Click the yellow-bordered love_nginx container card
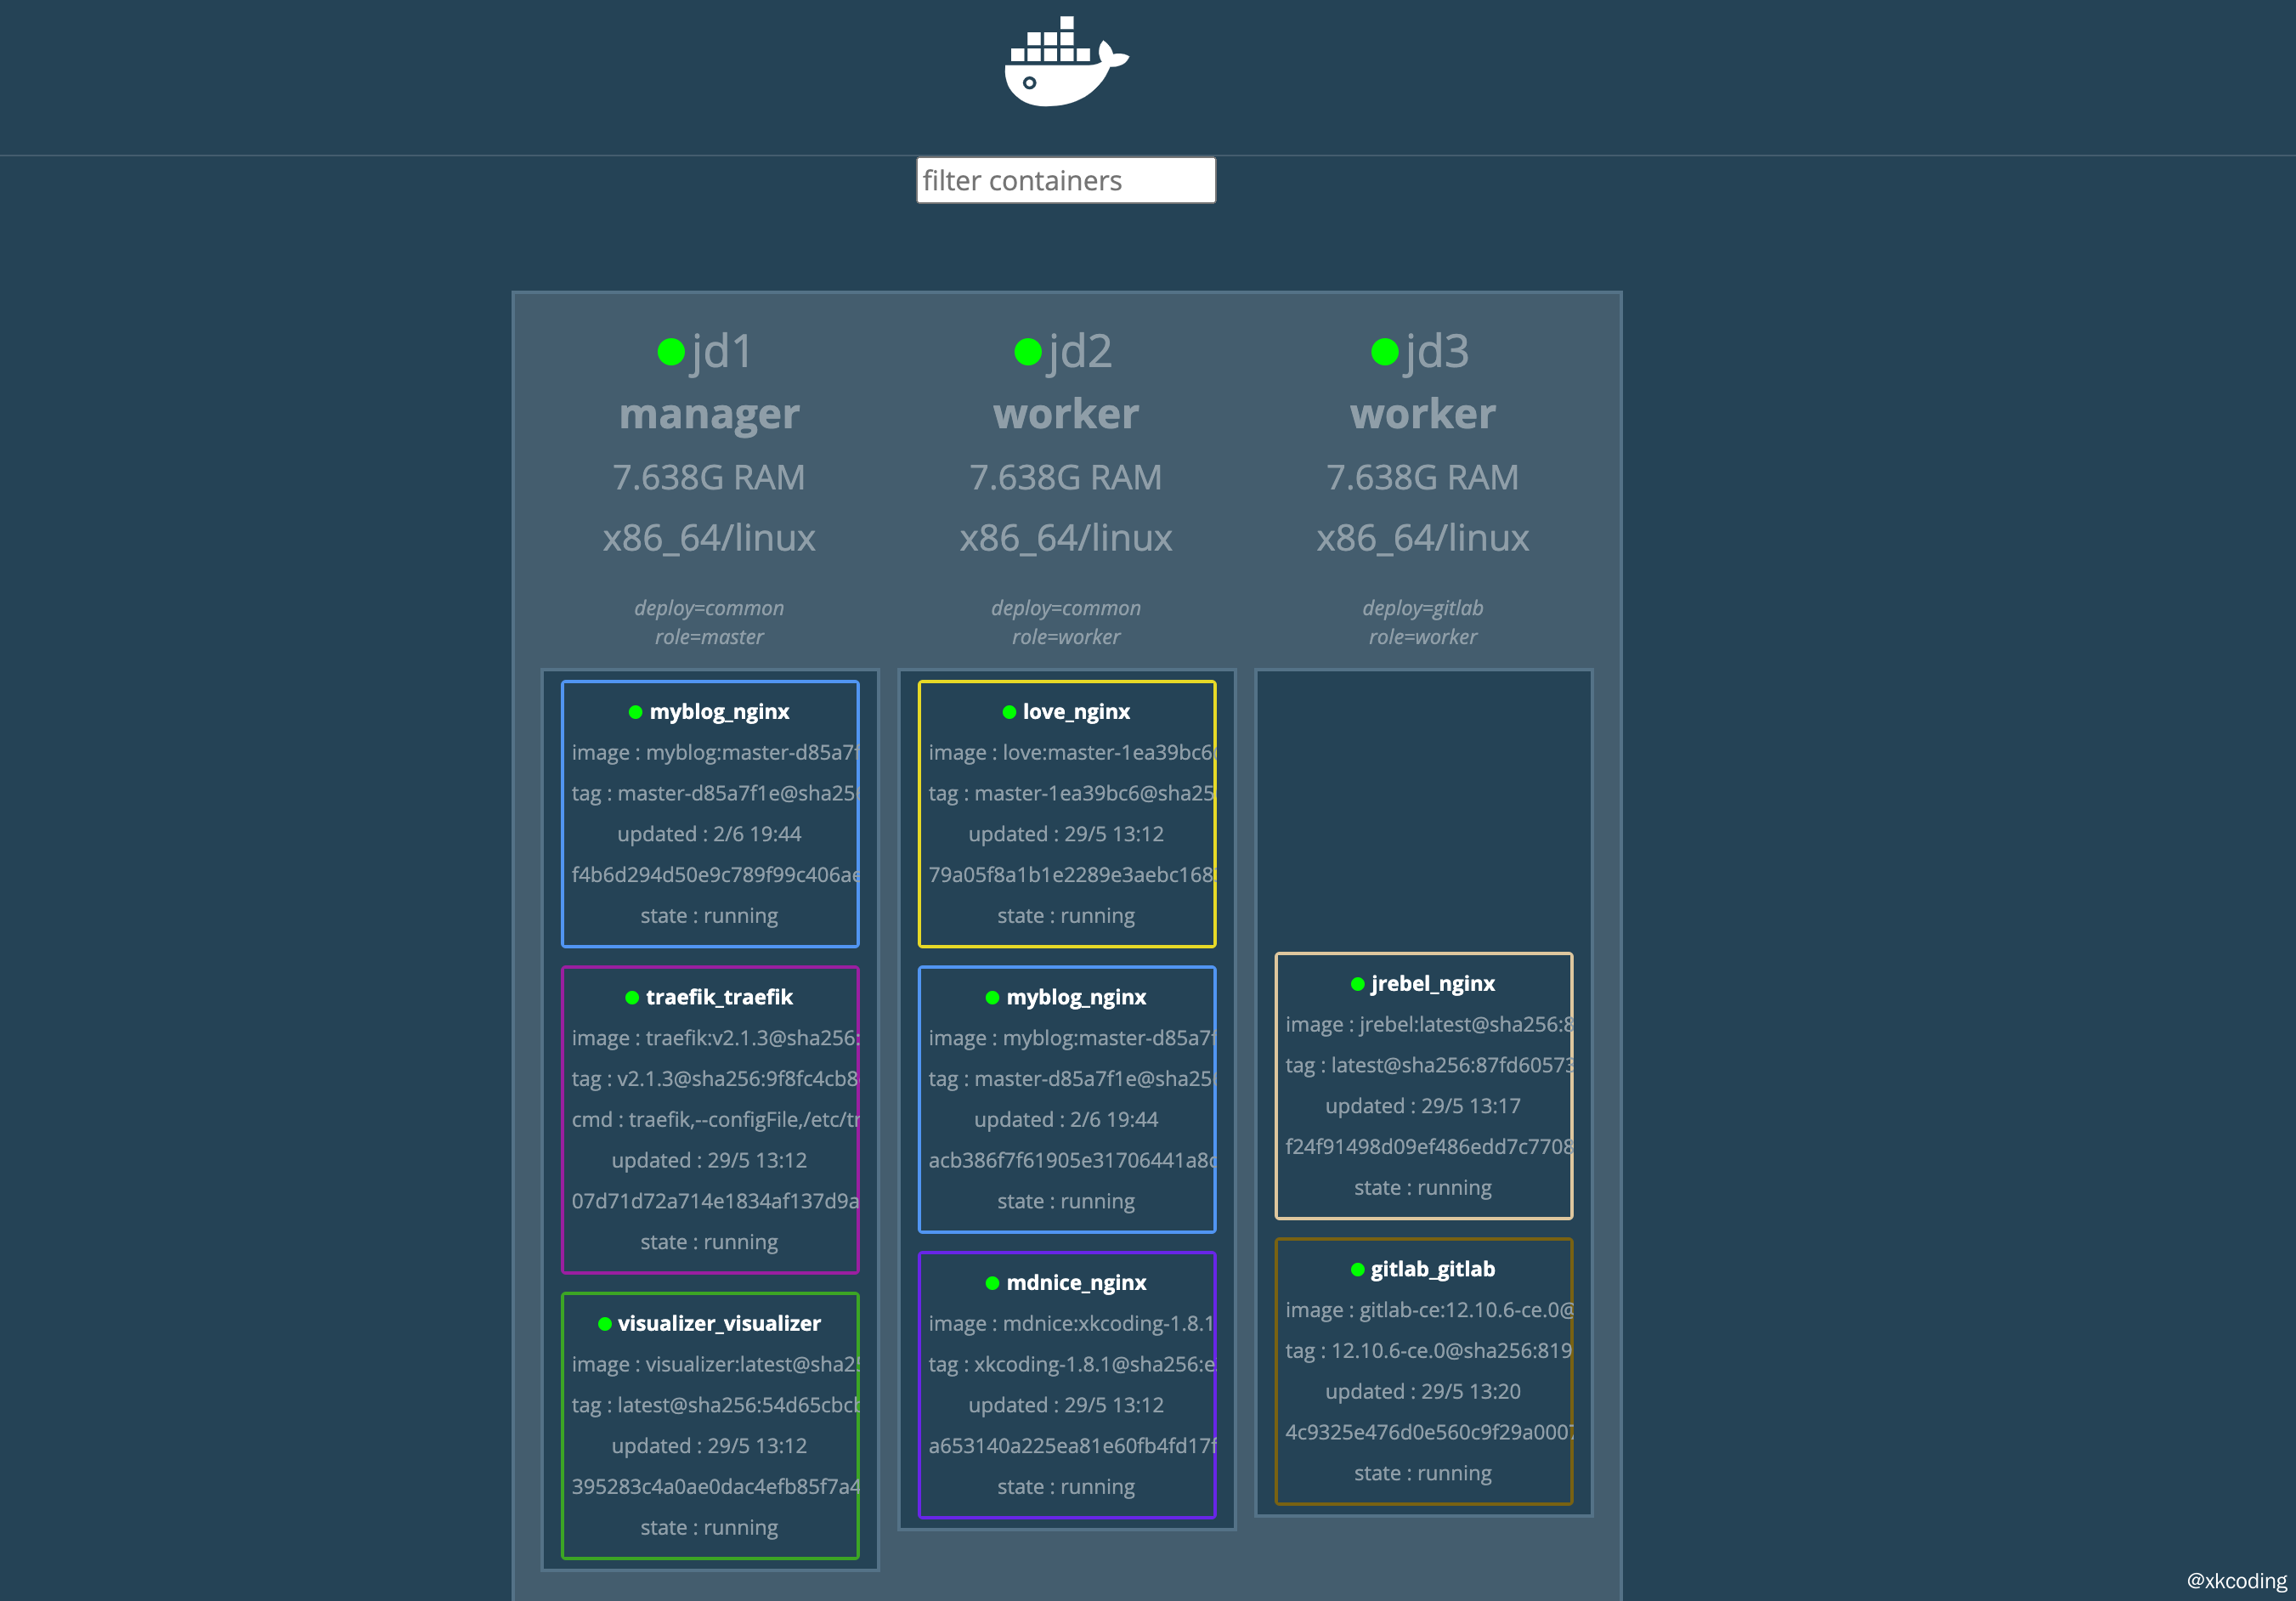 point(1066,813)
